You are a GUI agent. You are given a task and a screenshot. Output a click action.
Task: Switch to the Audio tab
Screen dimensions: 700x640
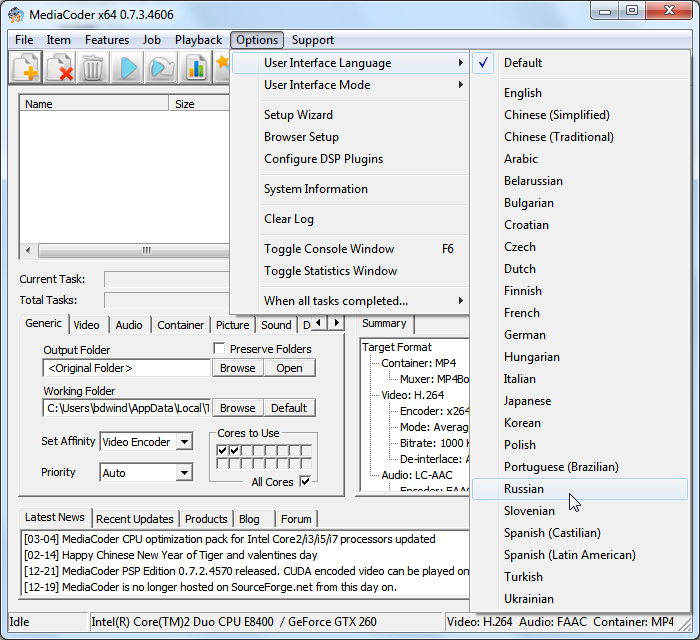(129, 325)
